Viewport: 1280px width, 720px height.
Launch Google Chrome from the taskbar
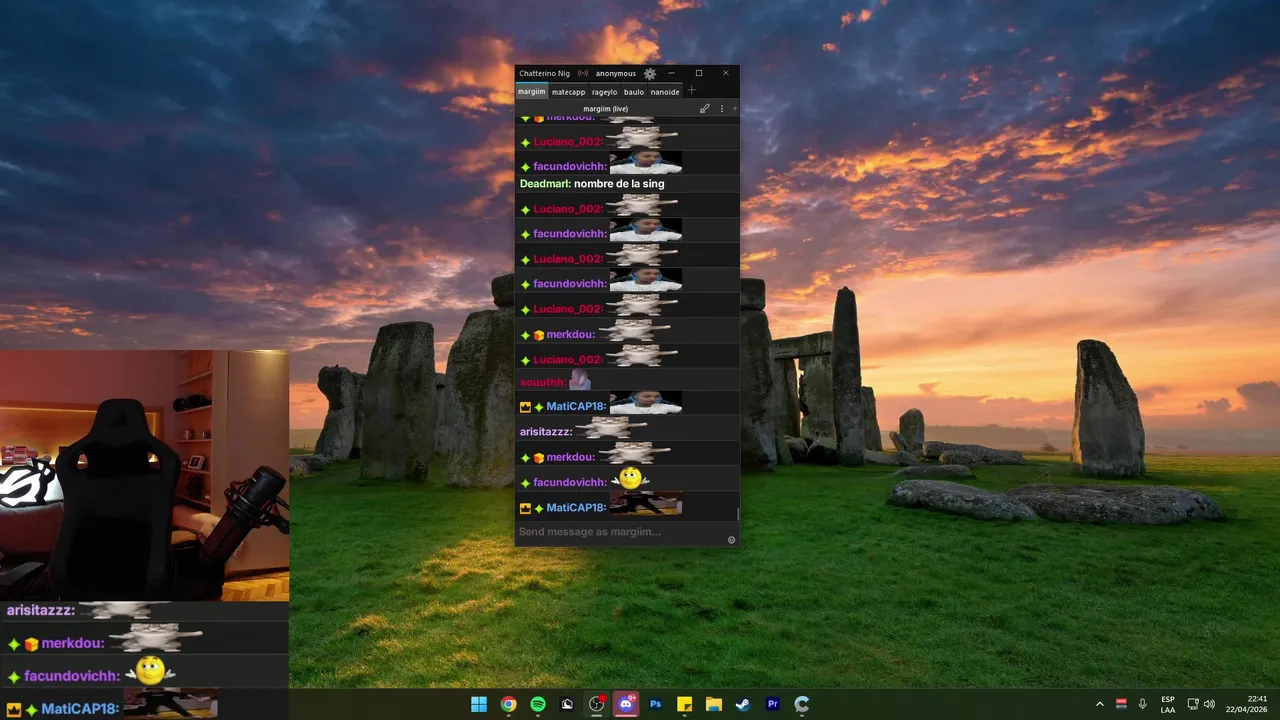pyautogui.click(x=508, y=704)
